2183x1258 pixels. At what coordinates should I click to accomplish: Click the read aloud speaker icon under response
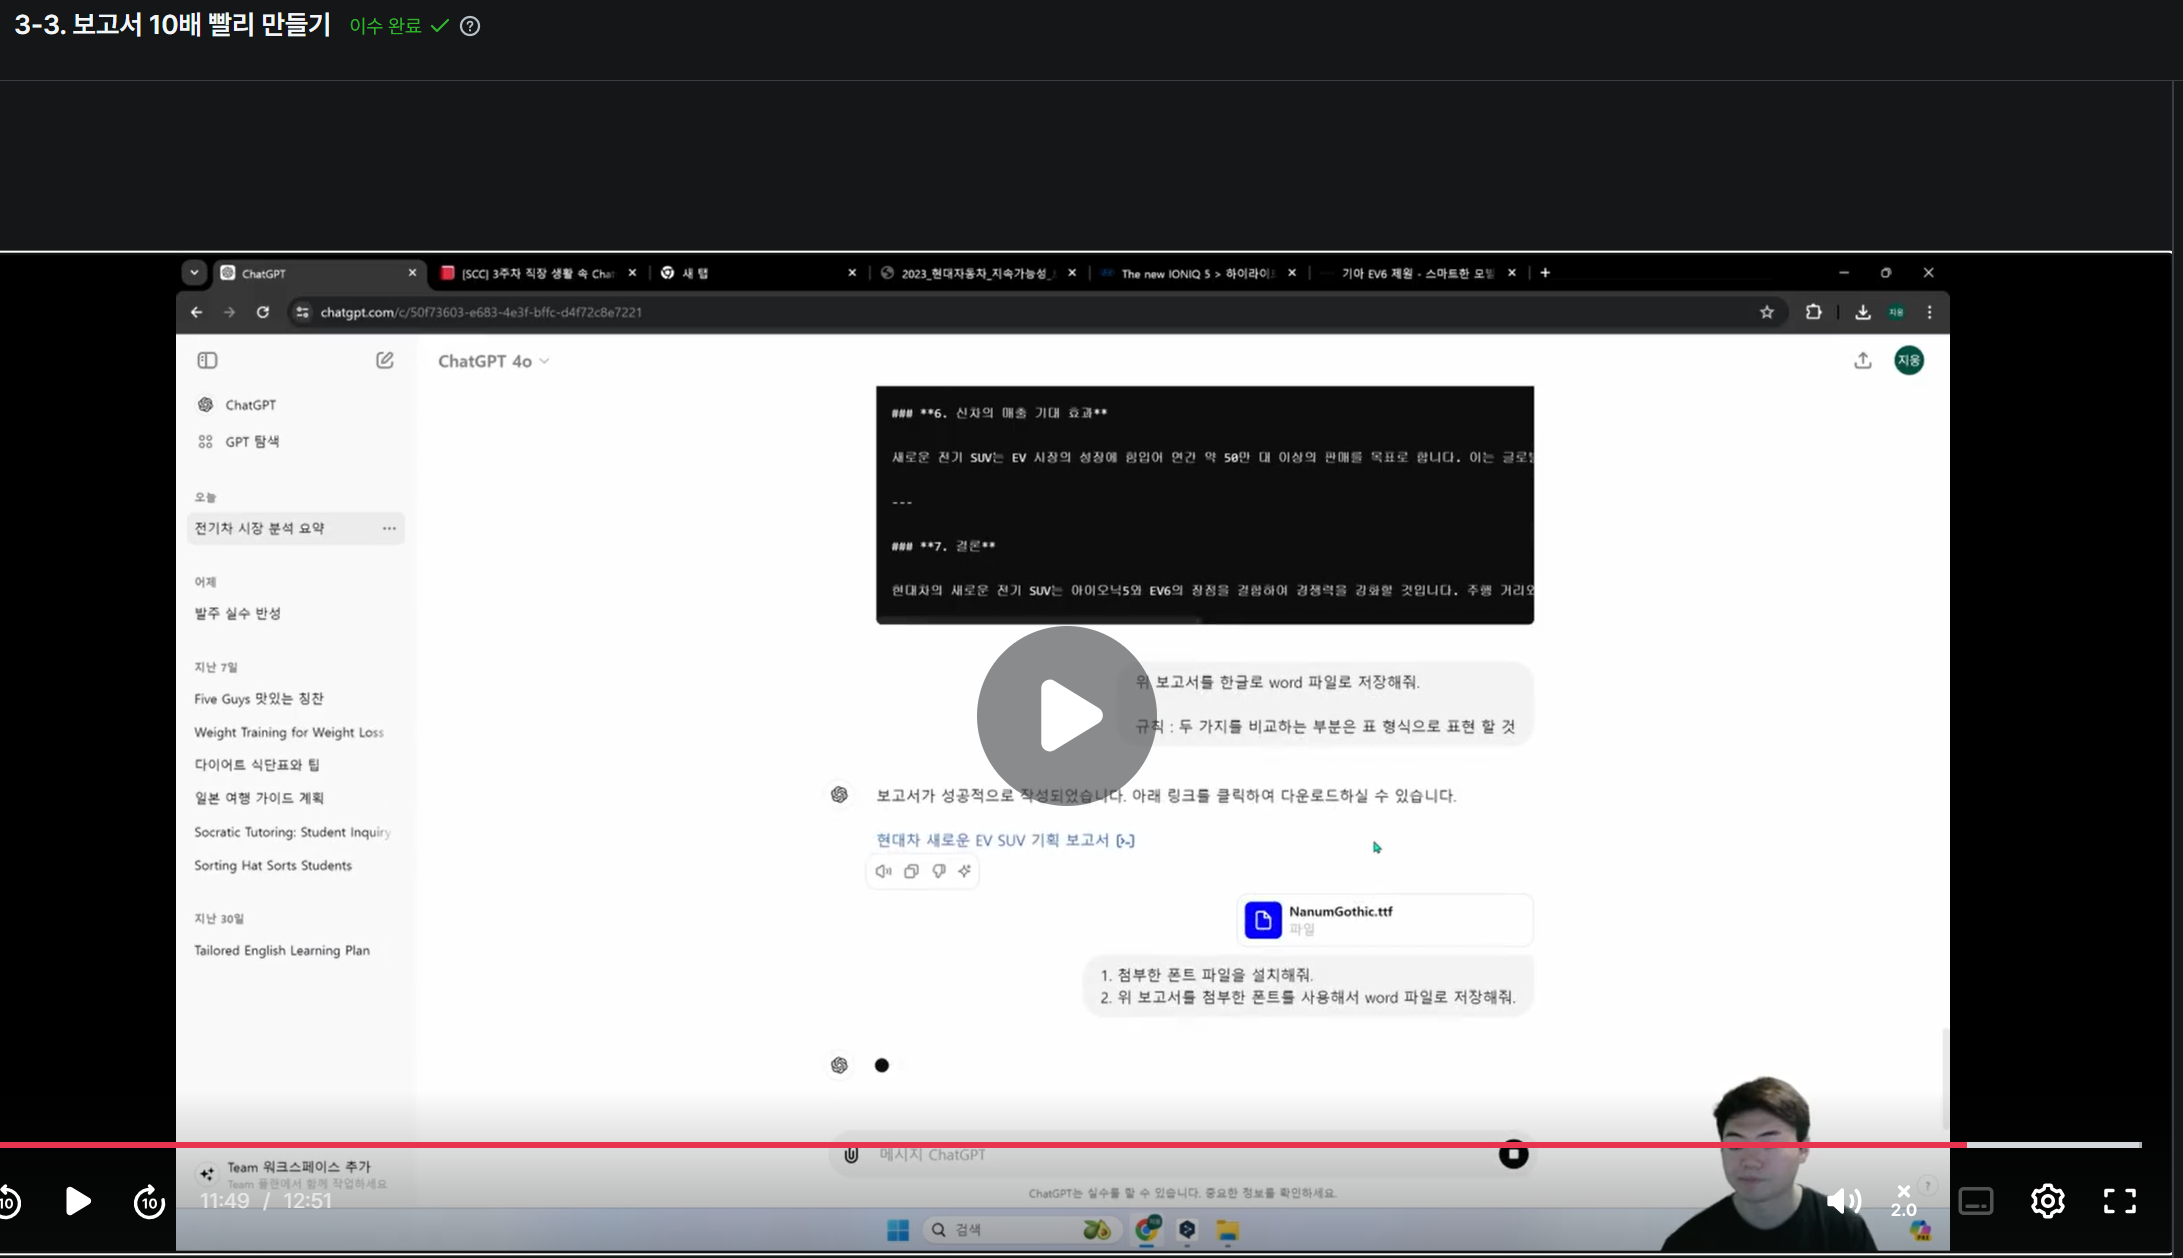click(x=883, y=871)
